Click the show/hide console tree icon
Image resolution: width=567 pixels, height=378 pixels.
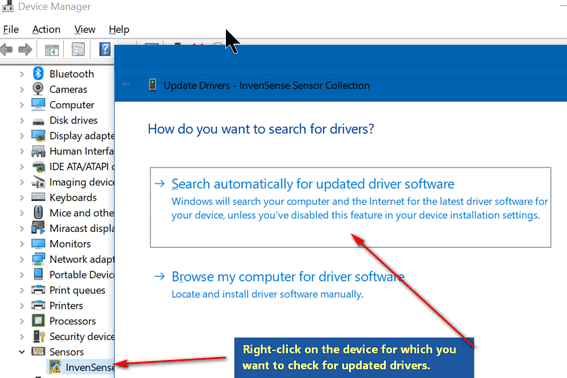52,50
